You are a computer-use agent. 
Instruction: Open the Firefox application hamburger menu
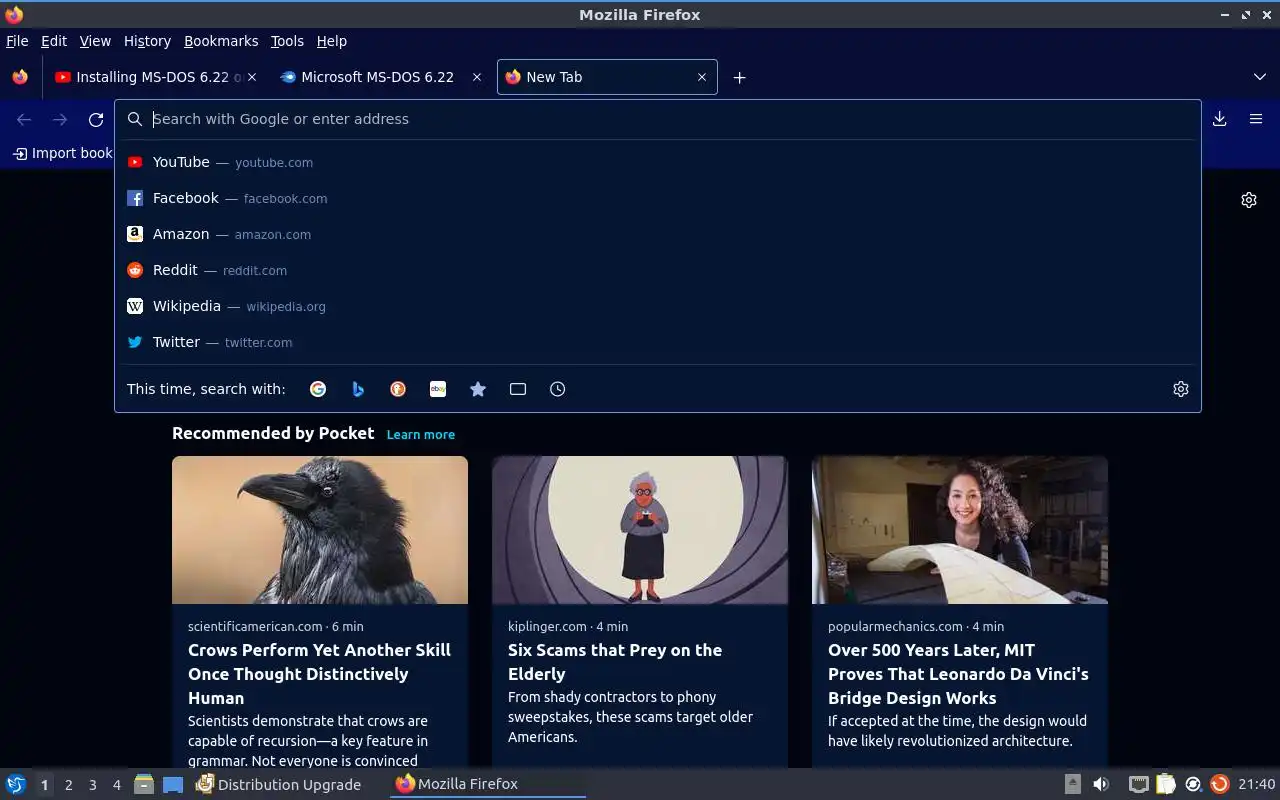[x=1256, y=119]
